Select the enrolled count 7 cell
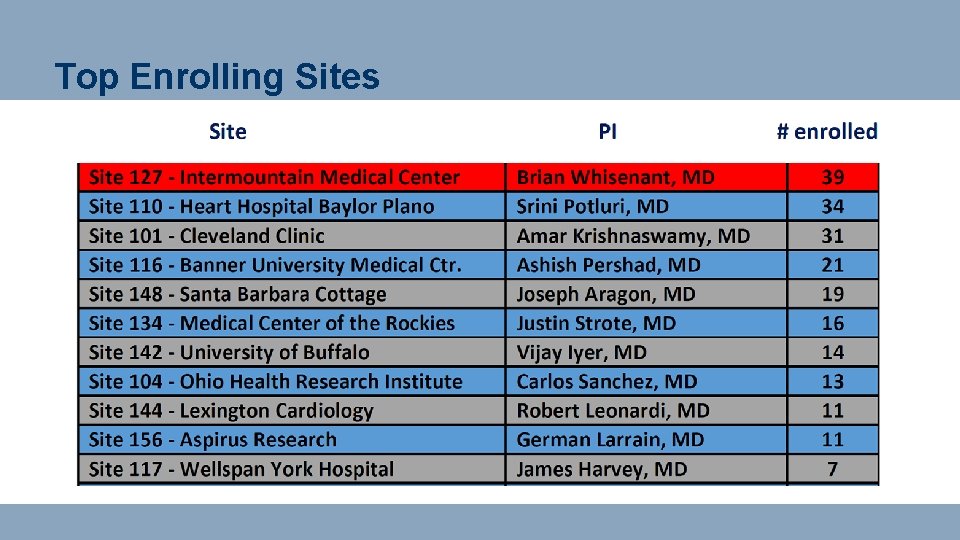The height and width of the screenshot is (540, 960). (833, 469)
